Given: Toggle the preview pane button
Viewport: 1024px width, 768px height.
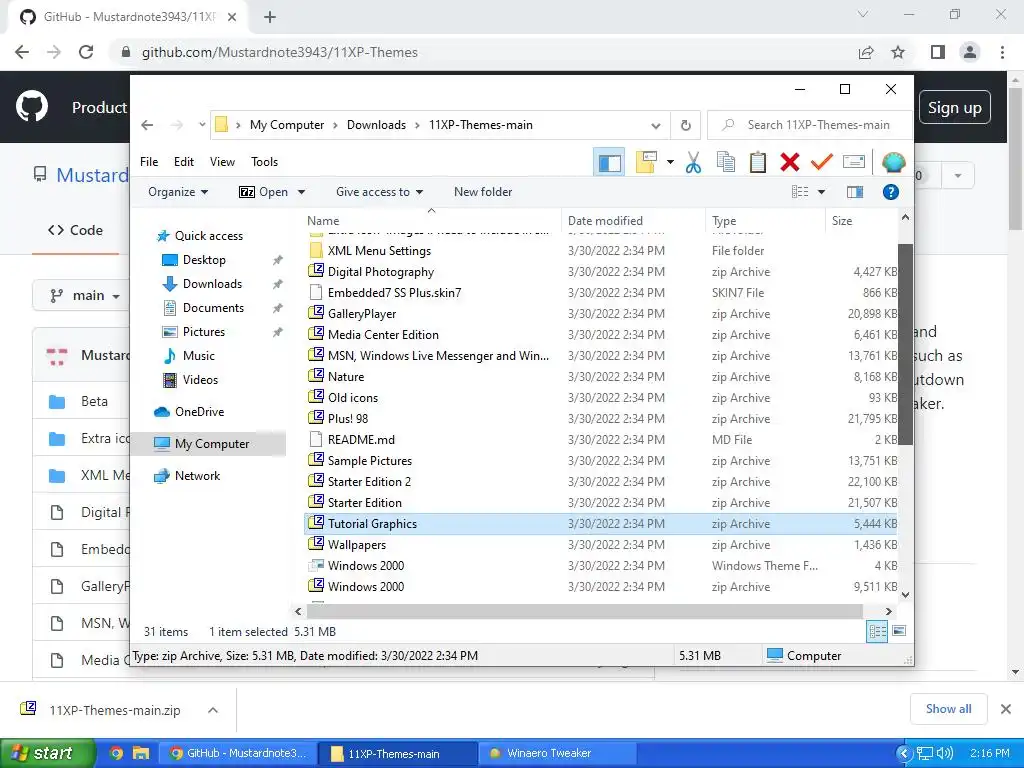Looking at the screenshot, I should click(855, 192).
